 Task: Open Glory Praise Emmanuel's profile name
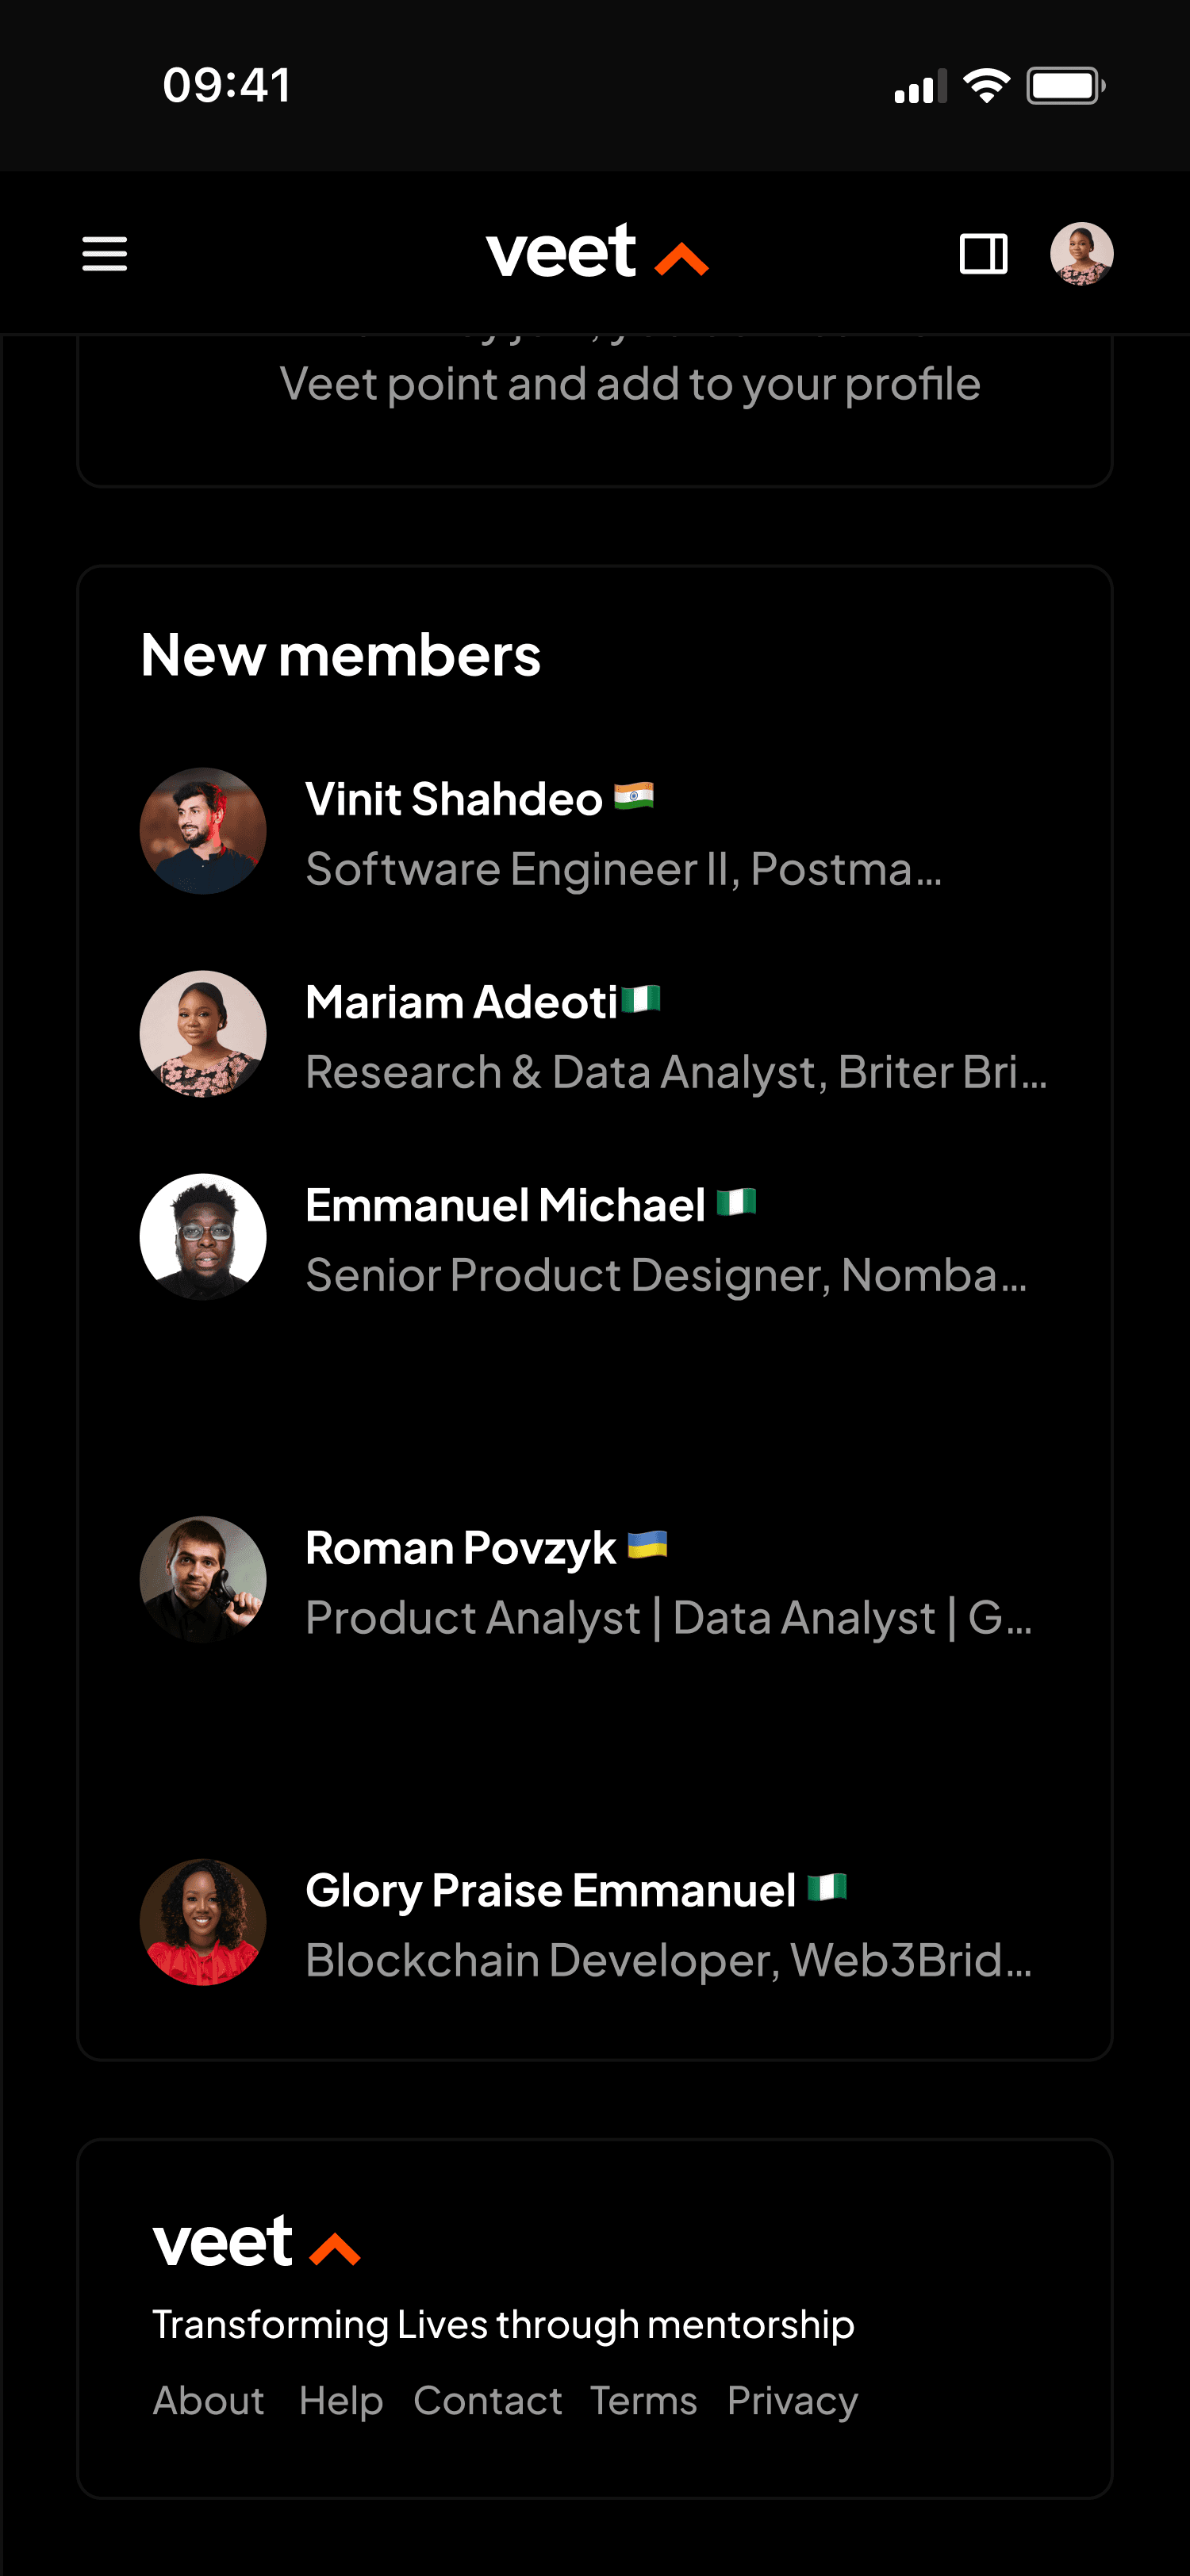click(550, 1890)
